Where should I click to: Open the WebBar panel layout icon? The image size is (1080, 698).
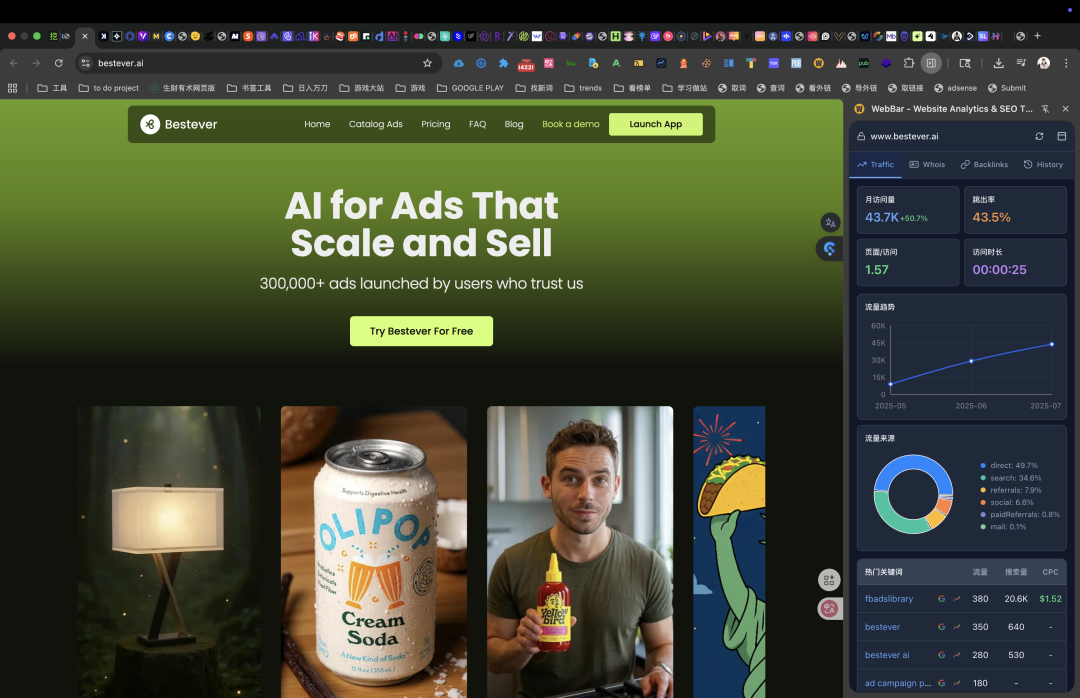coord(1061,136)
